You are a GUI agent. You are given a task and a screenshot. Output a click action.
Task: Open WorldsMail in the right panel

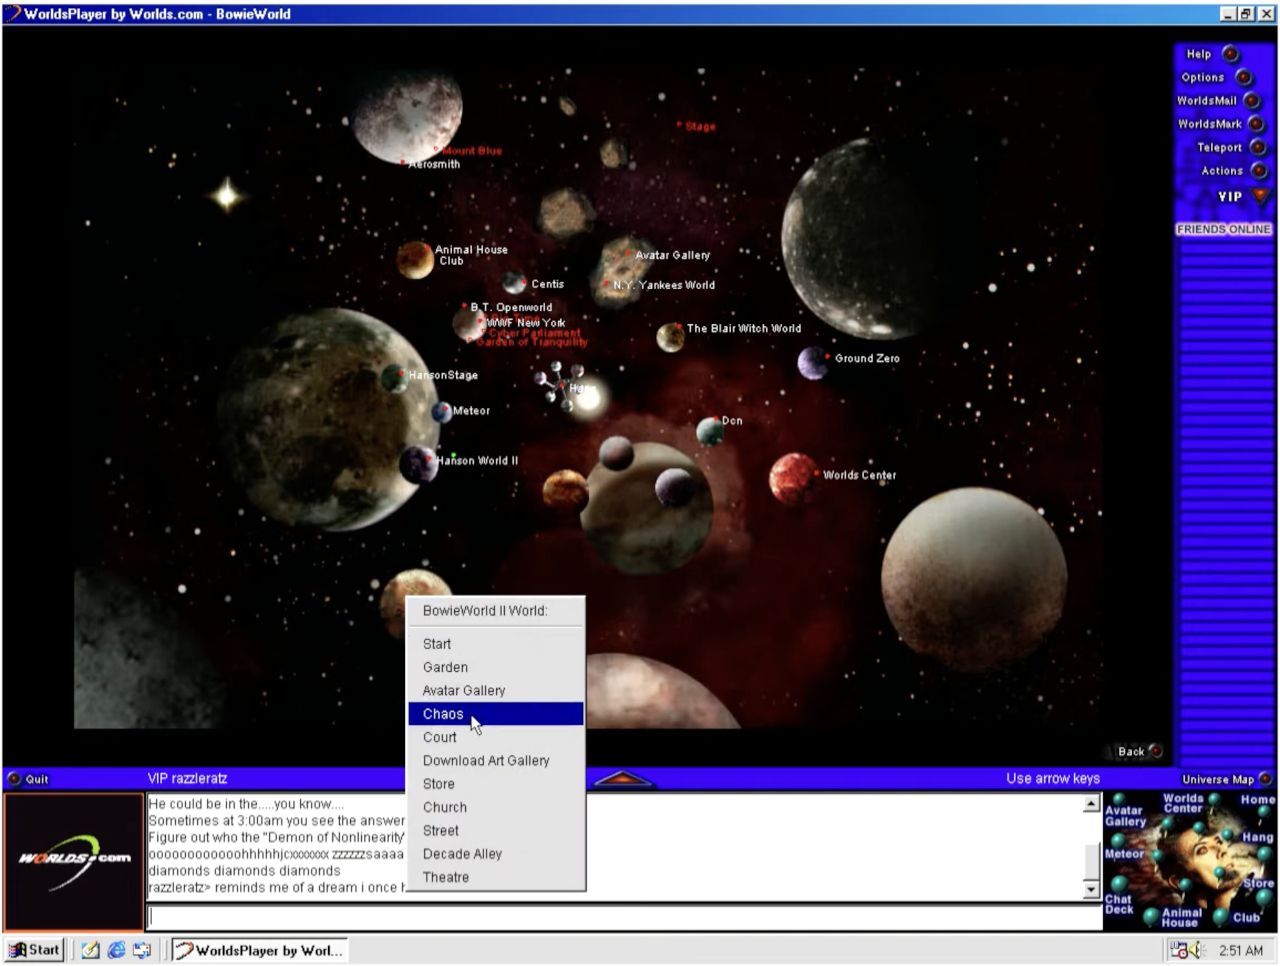pos(1252,101)
